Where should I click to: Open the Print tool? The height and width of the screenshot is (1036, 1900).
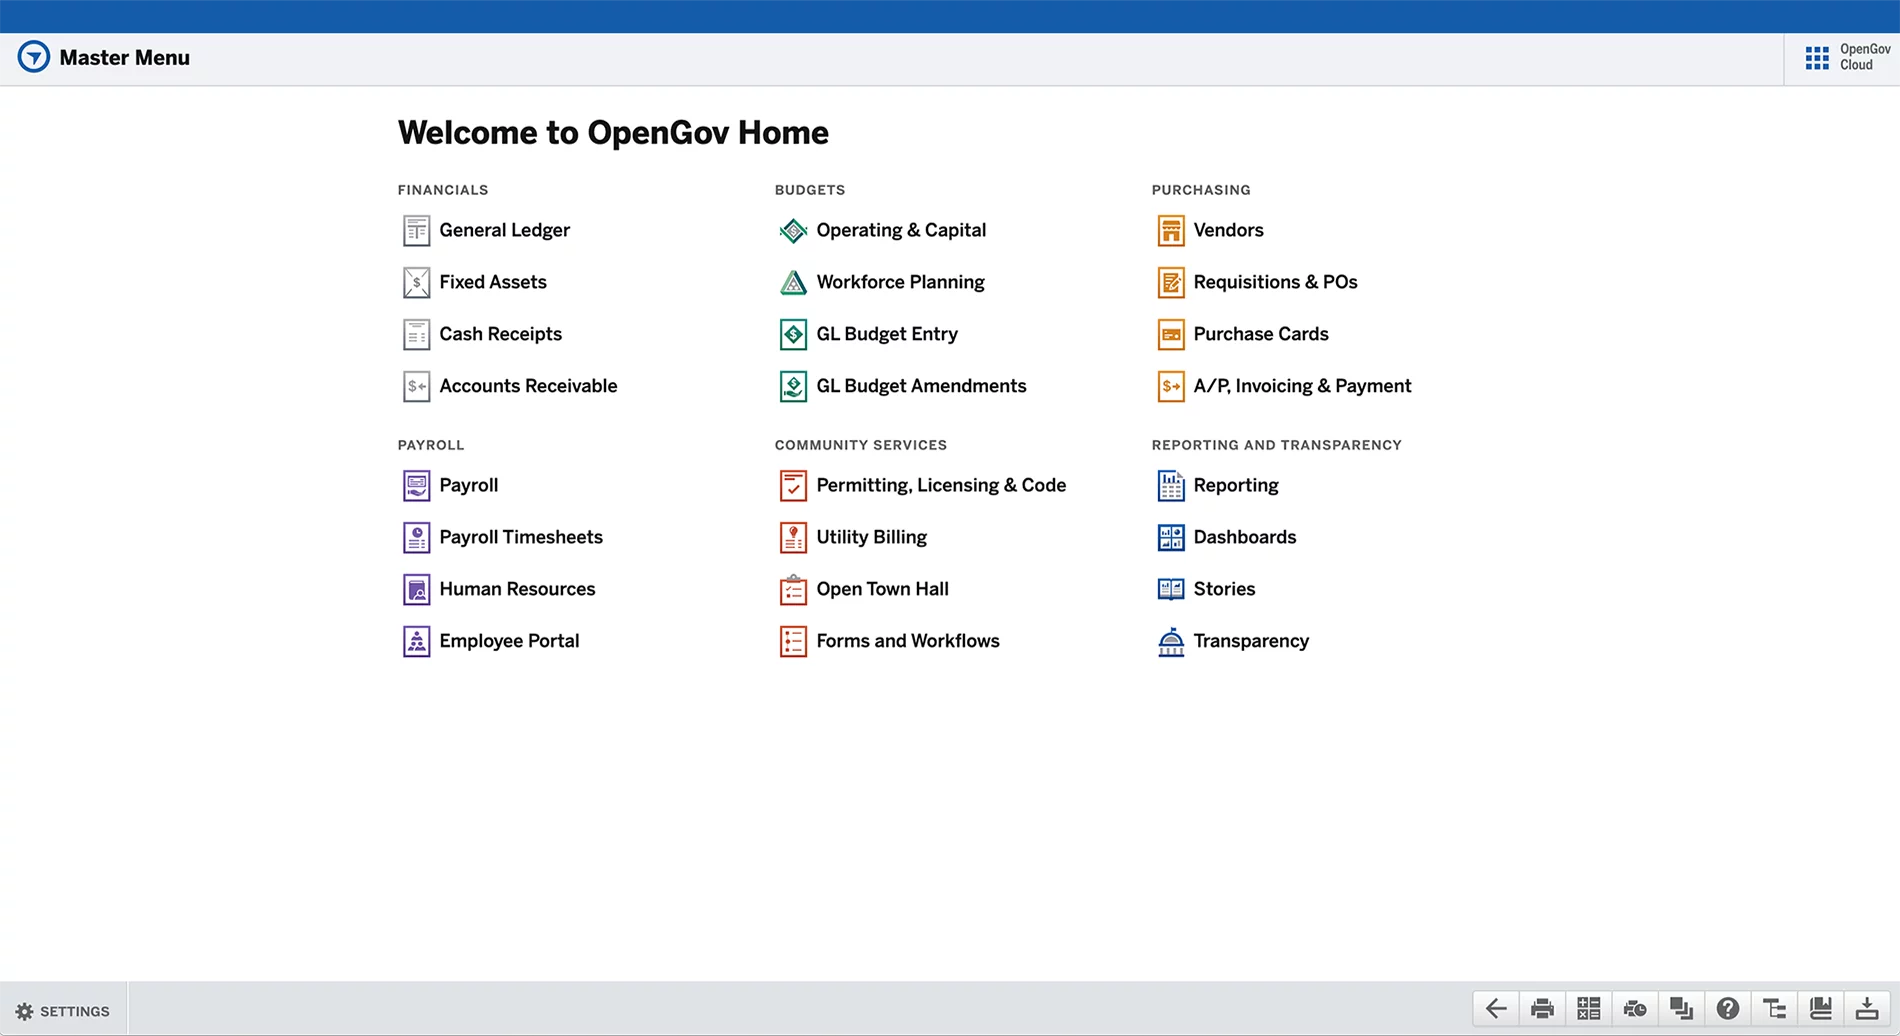pos(1541,1008)
